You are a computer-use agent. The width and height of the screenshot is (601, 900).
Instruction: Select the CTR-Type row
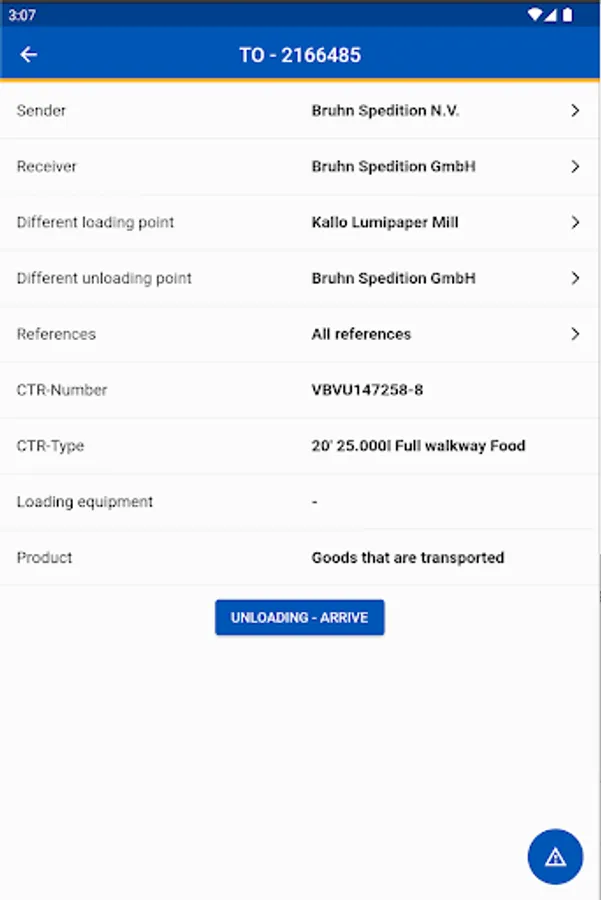pos(300,446)
